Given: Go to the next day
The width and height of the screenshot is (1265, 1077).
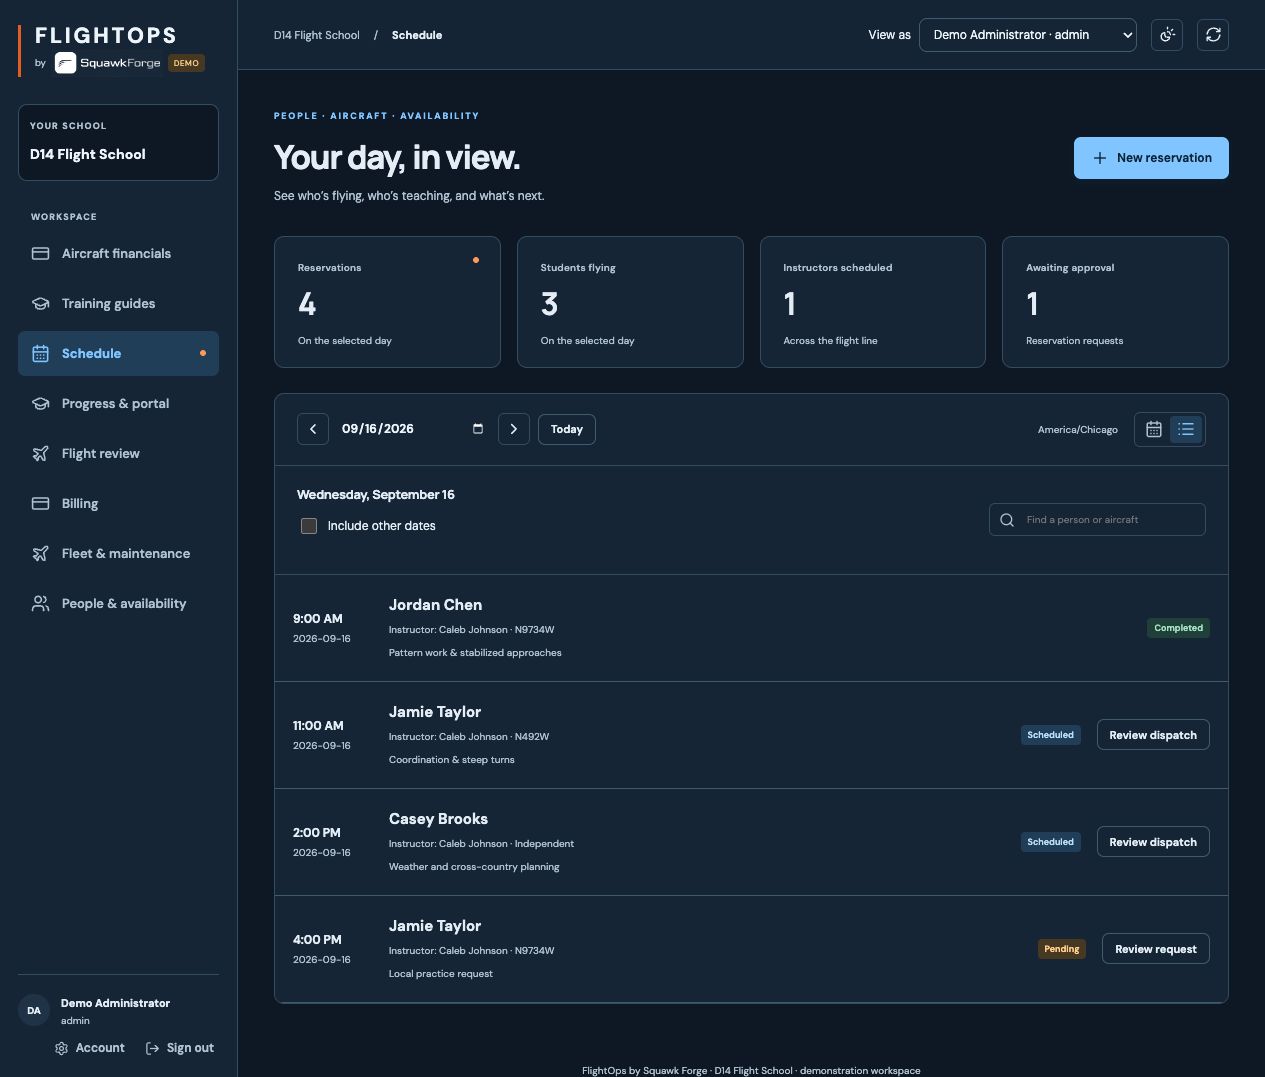Looking at the screenshot, I should coord(514,429).
